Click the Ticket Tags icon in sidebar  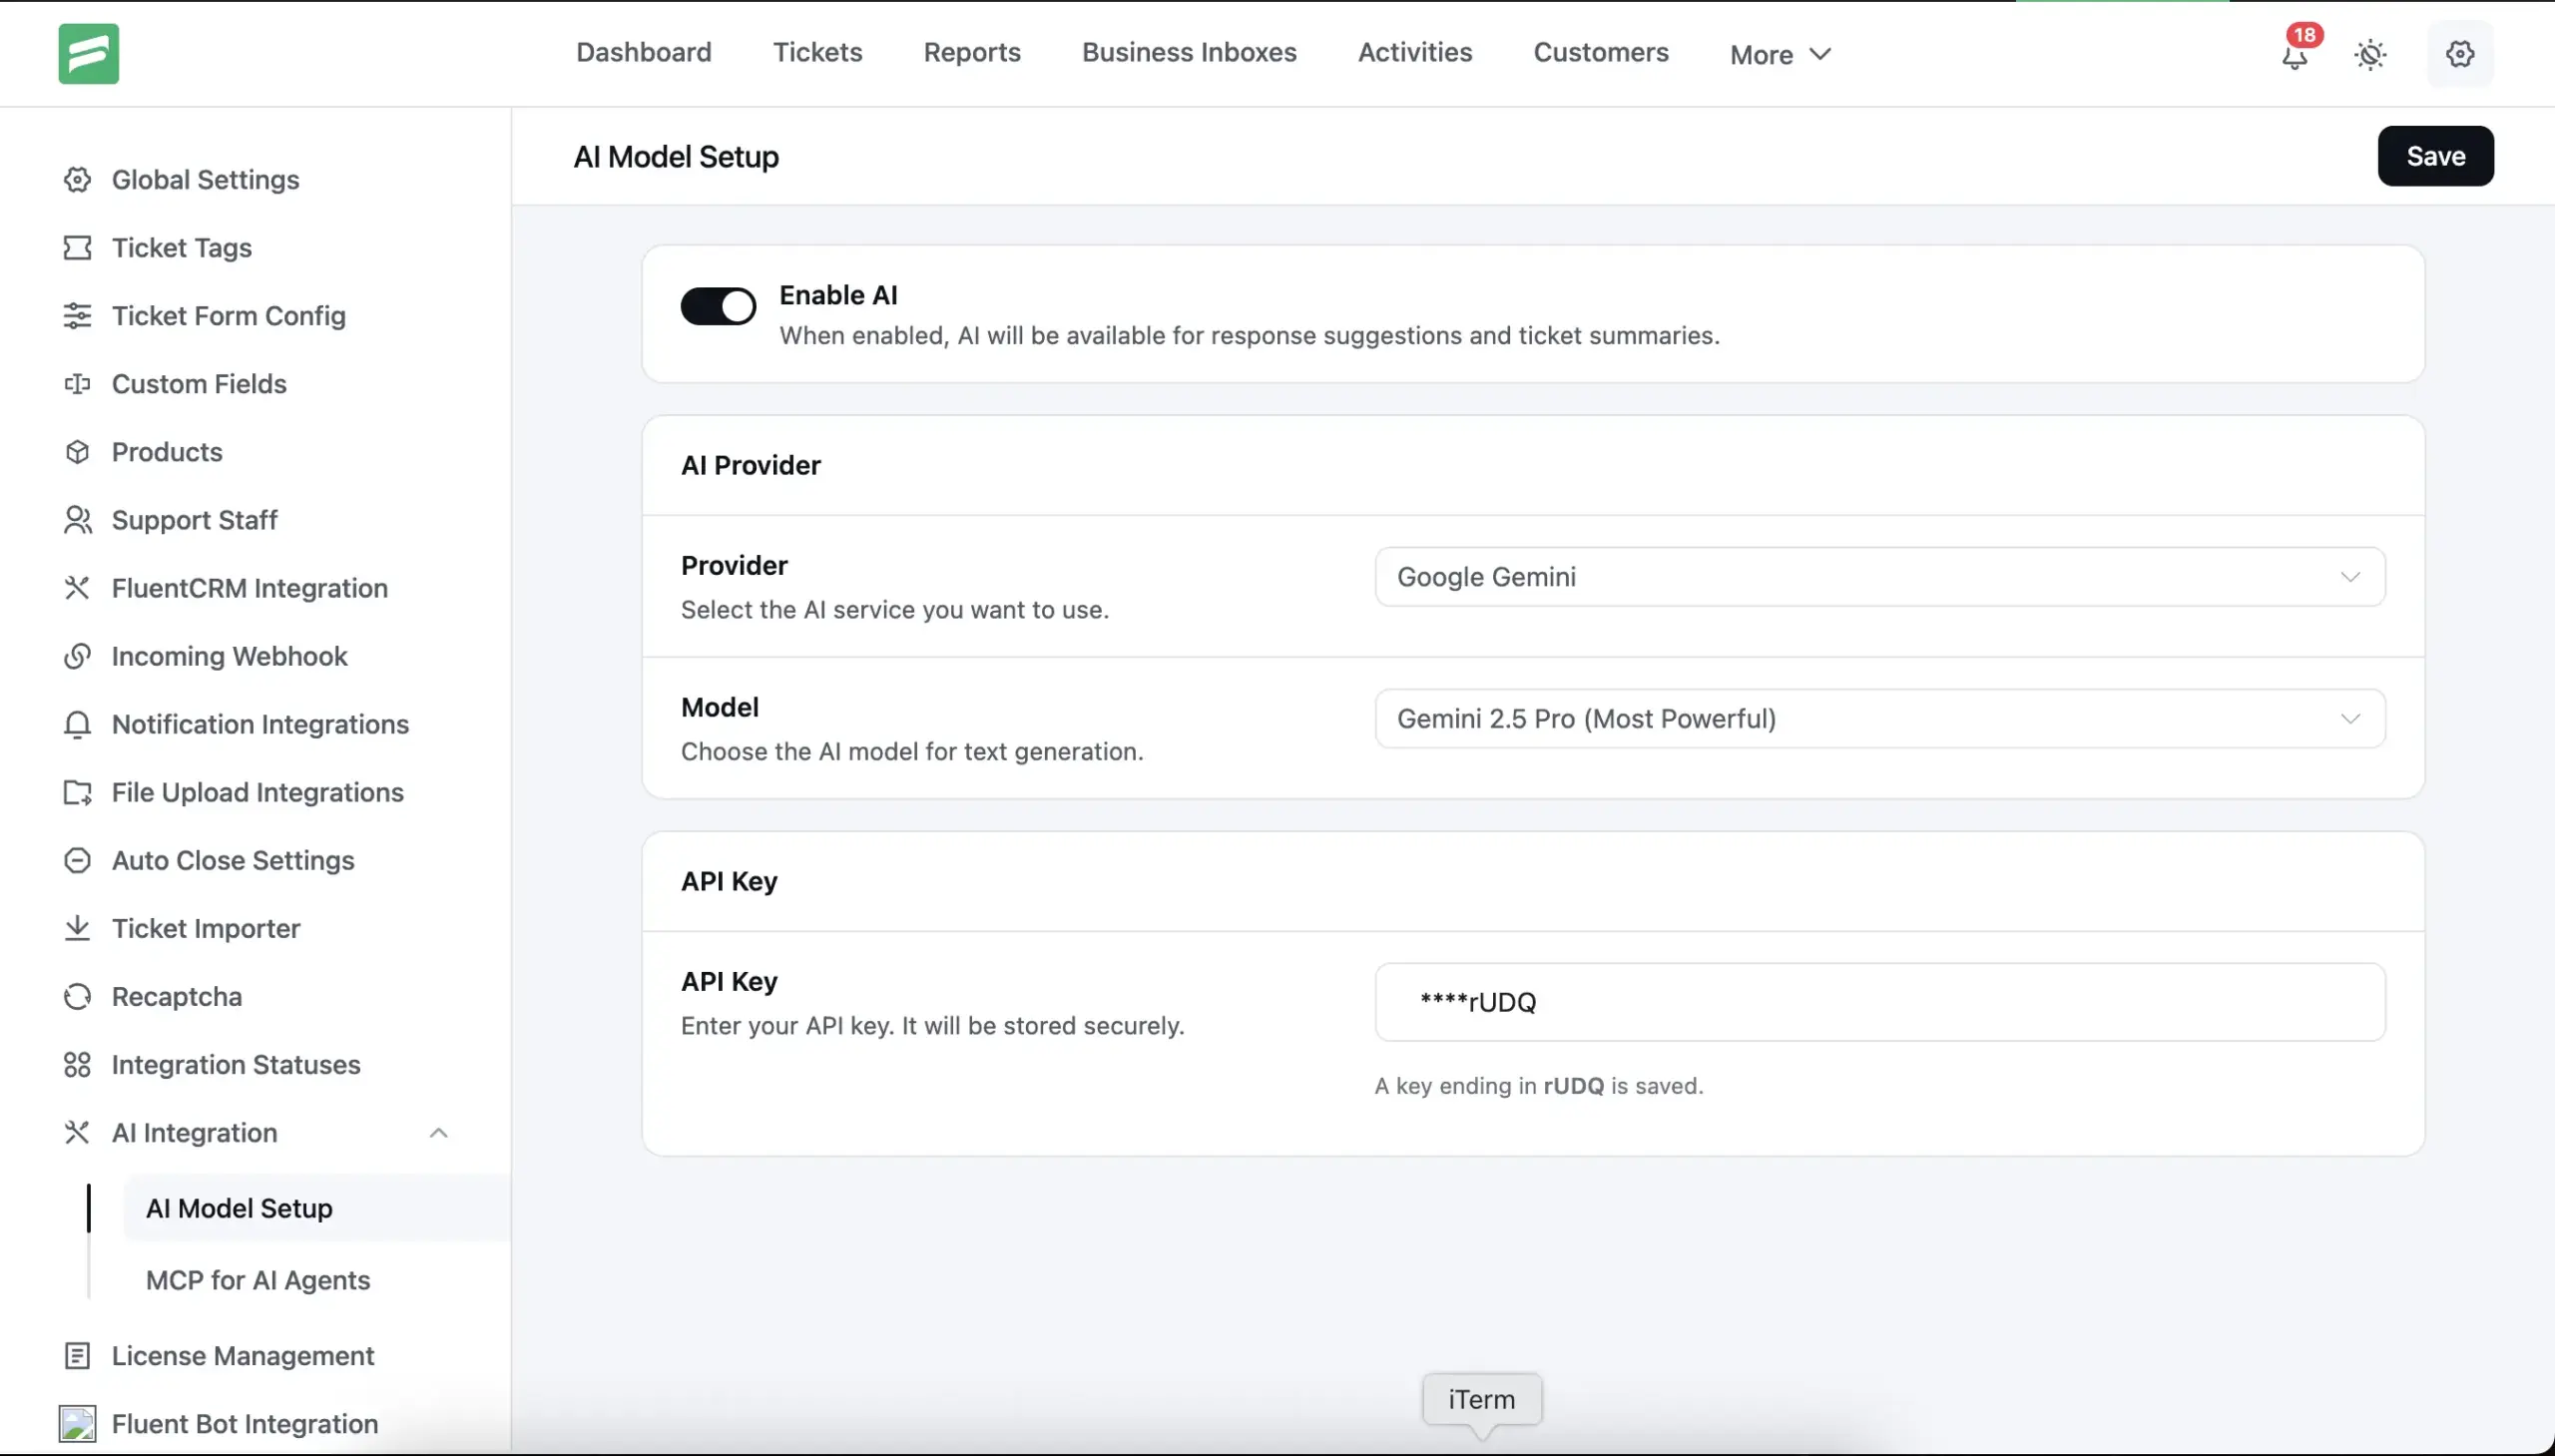tap(77, 248)
